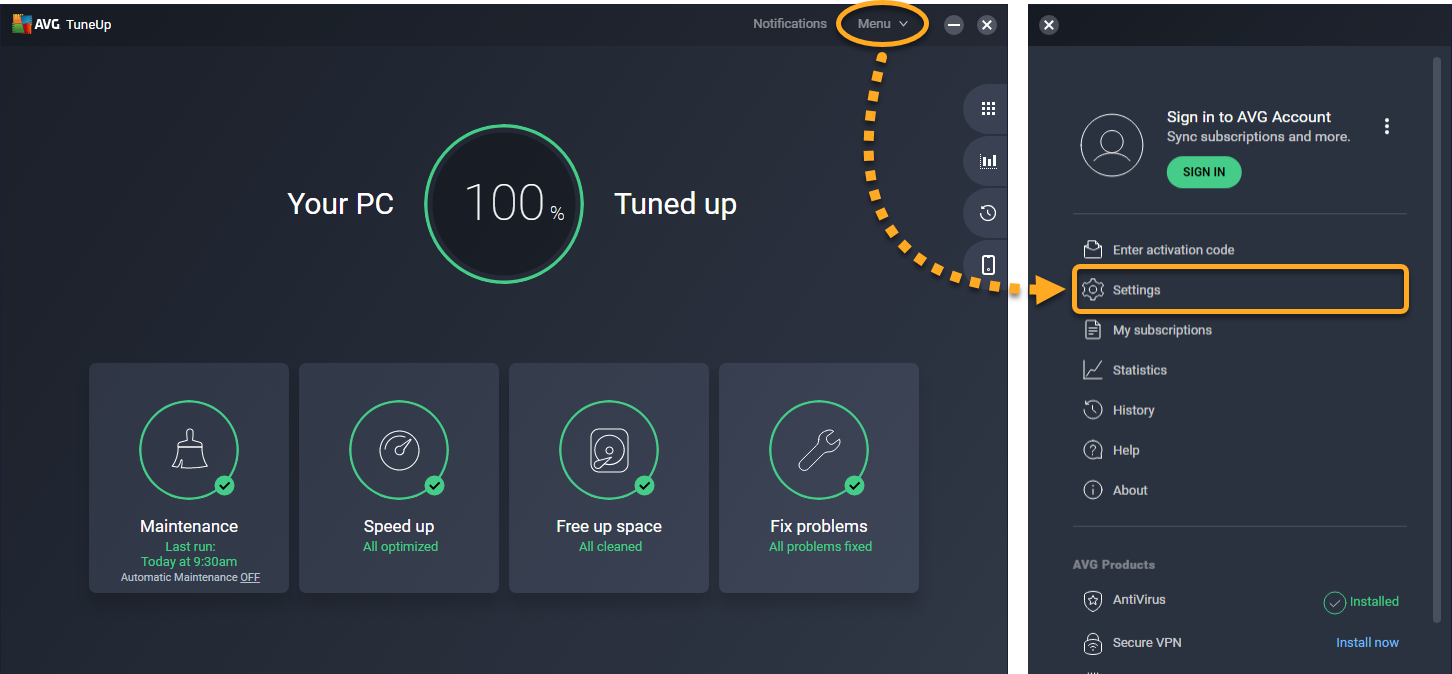This screenshot has width=1452, height=674.
Task: Click Install now for Secure VPN
Action: click(x=1367, y=643)
